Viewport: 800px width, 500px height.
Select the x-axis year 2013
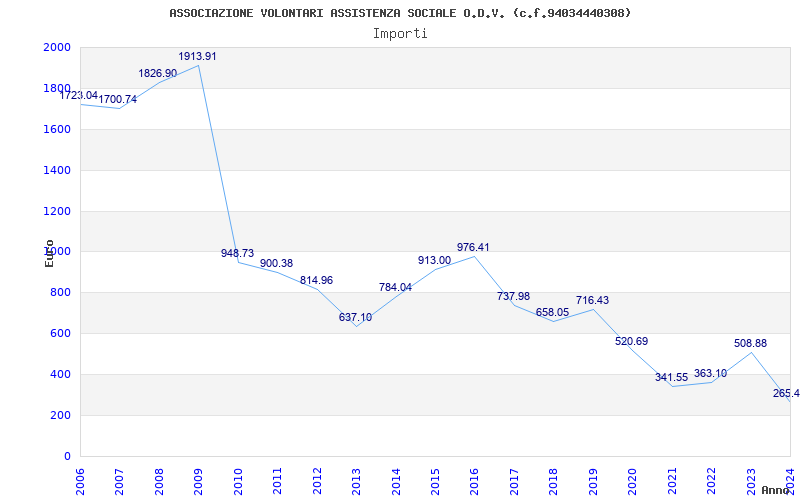click(x=356, y=482)
